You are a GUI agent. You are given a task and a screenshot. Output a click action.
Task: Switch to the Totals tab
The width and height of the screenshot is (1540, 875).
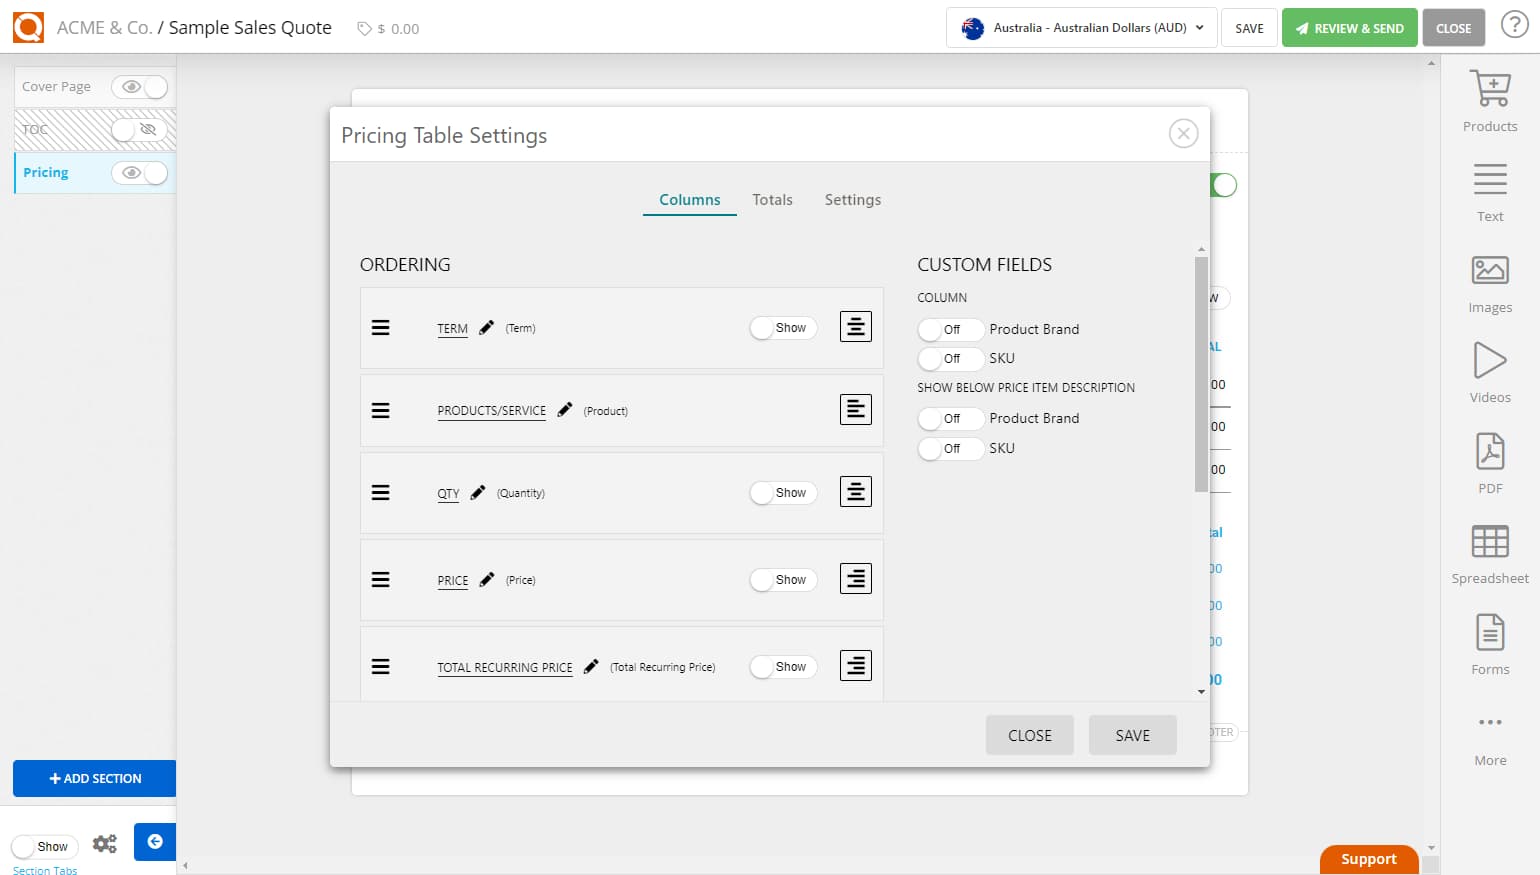[772, 199]
